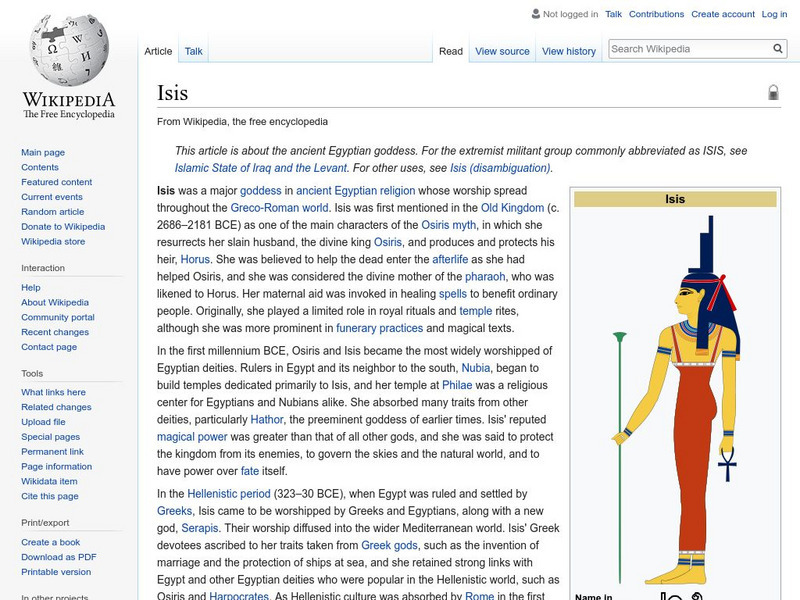This screenshot has width=800, height=600.
Task: Open Contact page
Action: tap(49, 346)
